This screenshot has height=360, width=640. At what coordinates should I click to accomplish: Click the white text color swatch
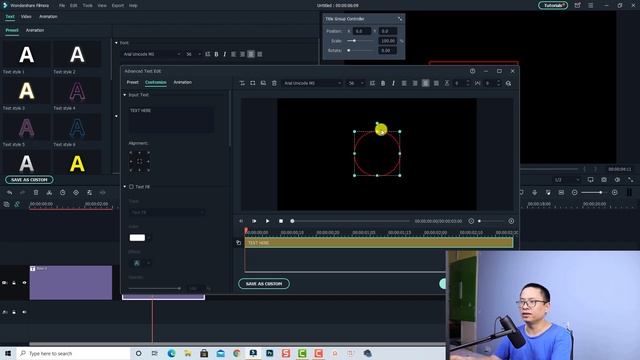pyautogui.click(x=137, y=238)
